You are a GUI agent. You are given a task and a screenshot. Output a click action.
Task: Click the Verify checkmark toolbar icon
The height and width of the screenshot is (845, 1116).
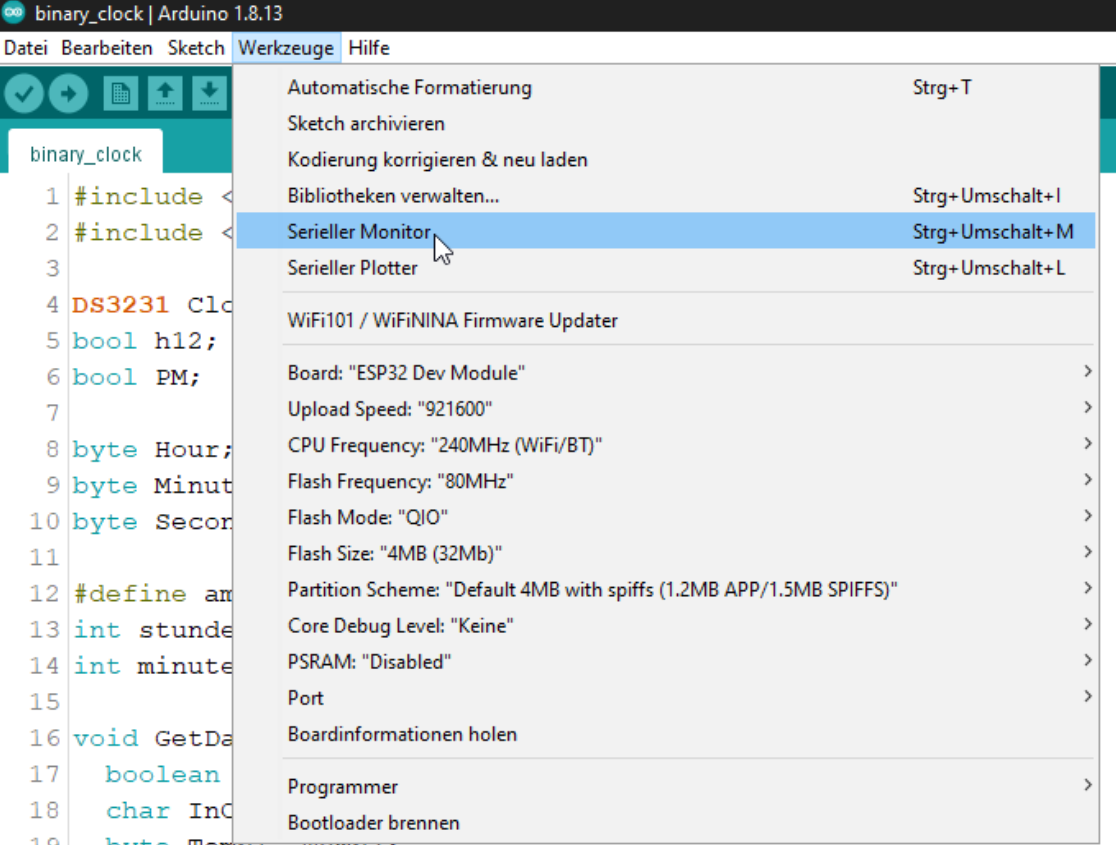pyautogui.click(x=24, y=94)
